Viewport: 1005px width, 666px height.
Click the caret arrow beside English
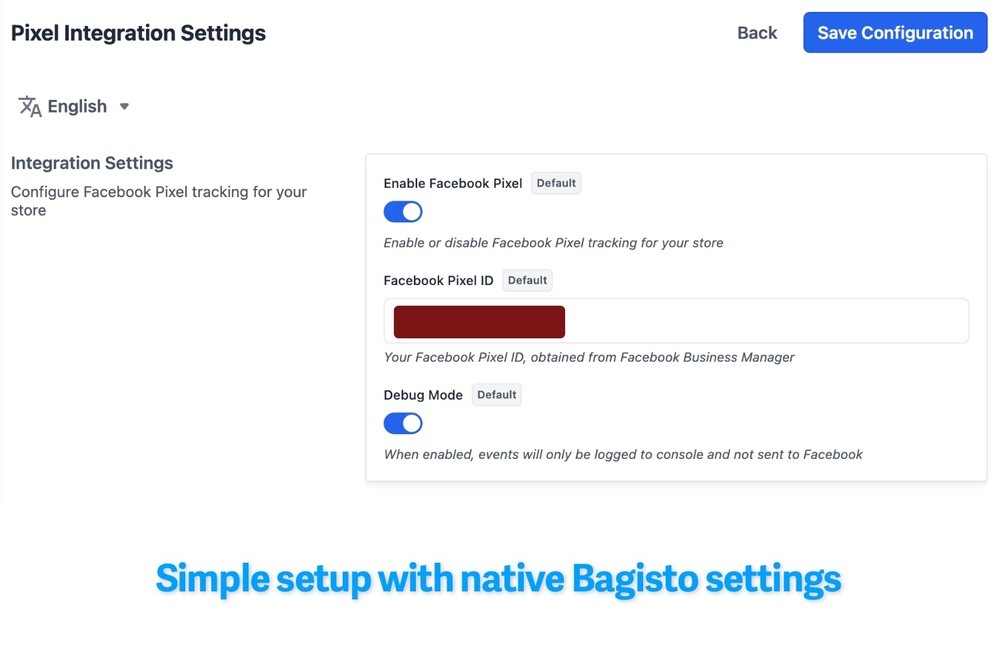click(124, 107)
